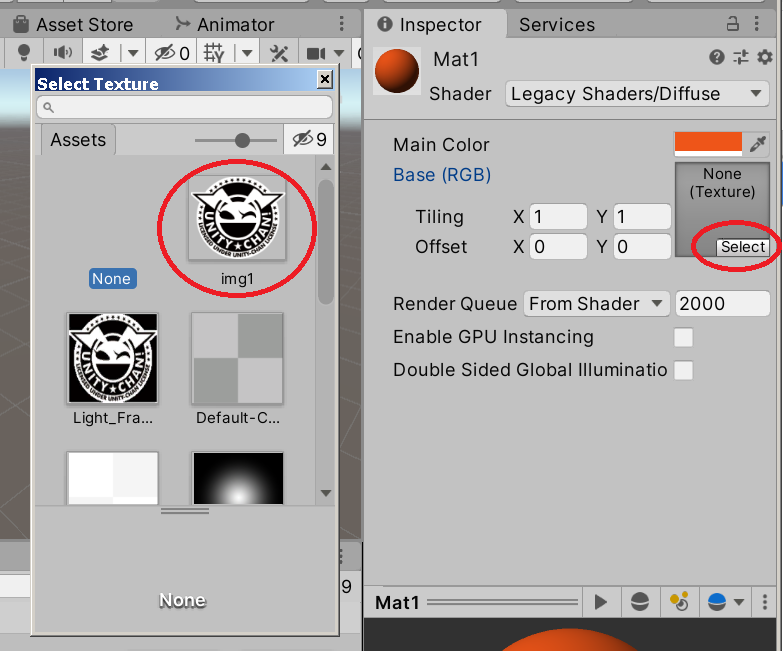Click the Main Color orange swatch
783x651 pixels.
click(x=708, y=144)
